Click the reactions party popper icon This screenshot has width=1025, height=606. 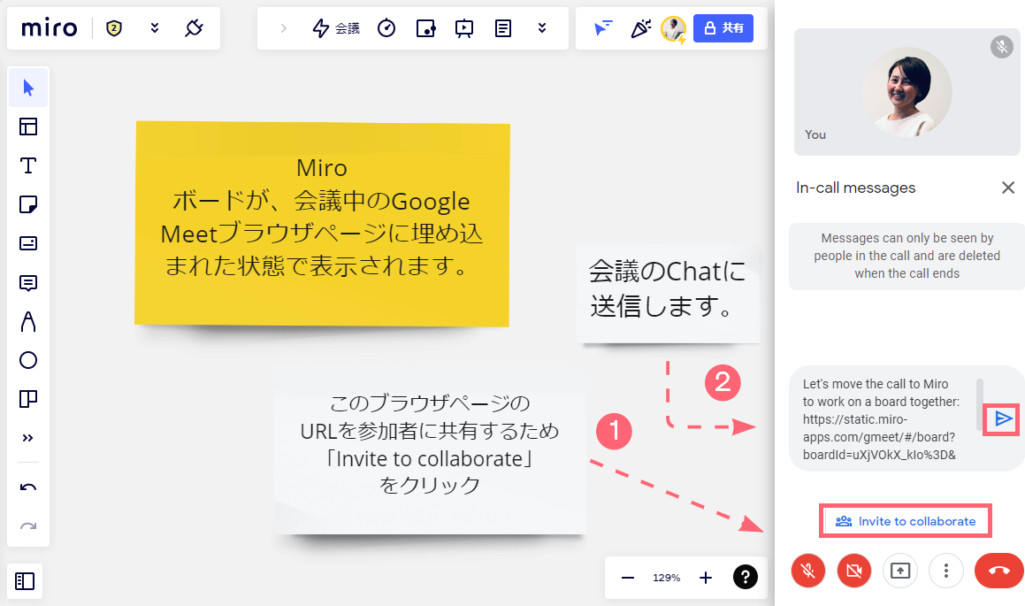click(x=640, y=28)
